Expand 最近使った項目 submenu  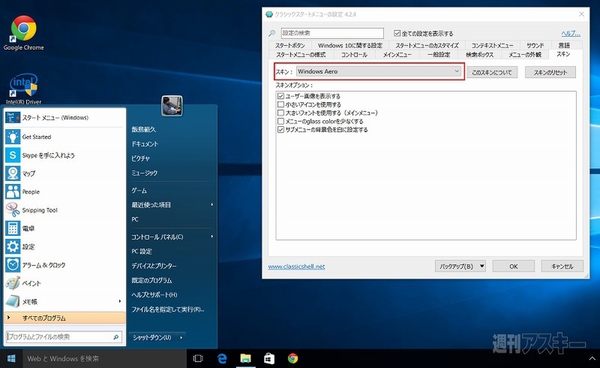pos(212,205)
